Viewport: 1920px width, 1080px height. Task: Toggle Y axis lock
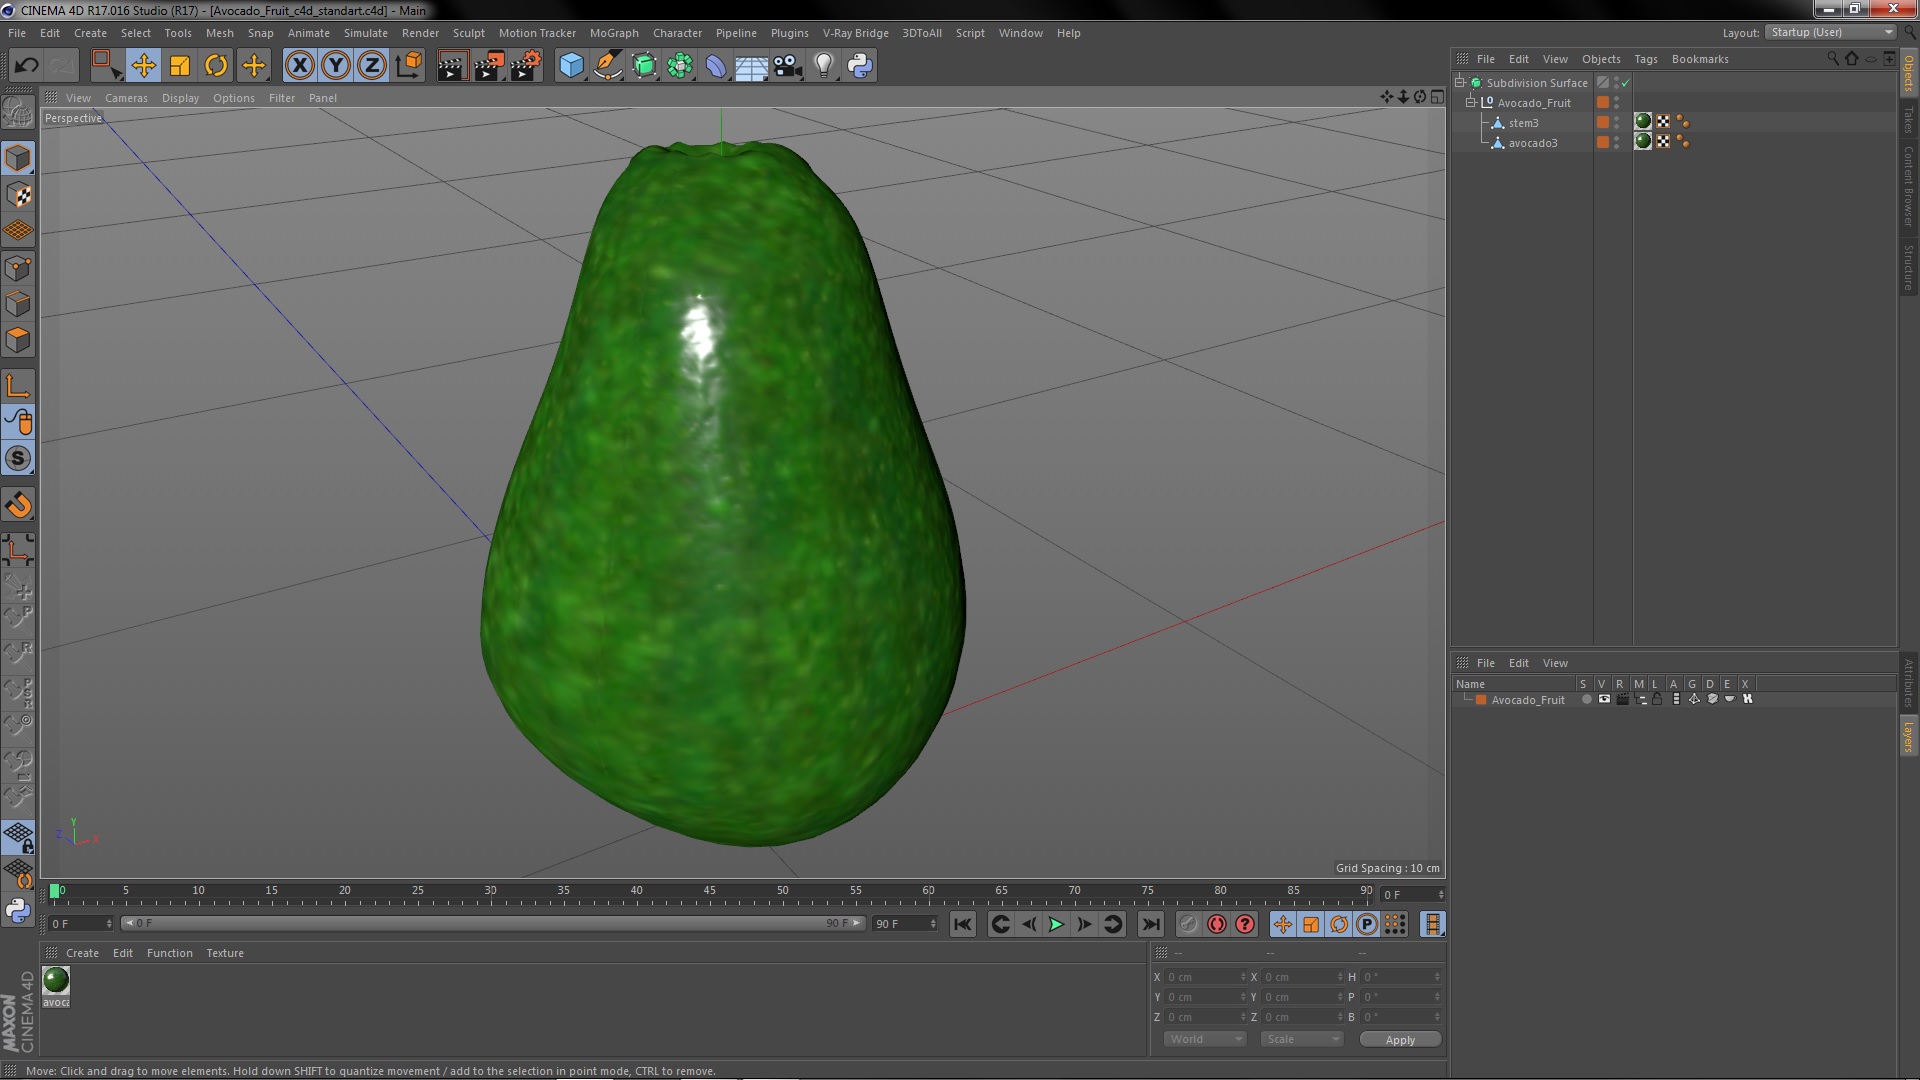(x=336, y=66)
